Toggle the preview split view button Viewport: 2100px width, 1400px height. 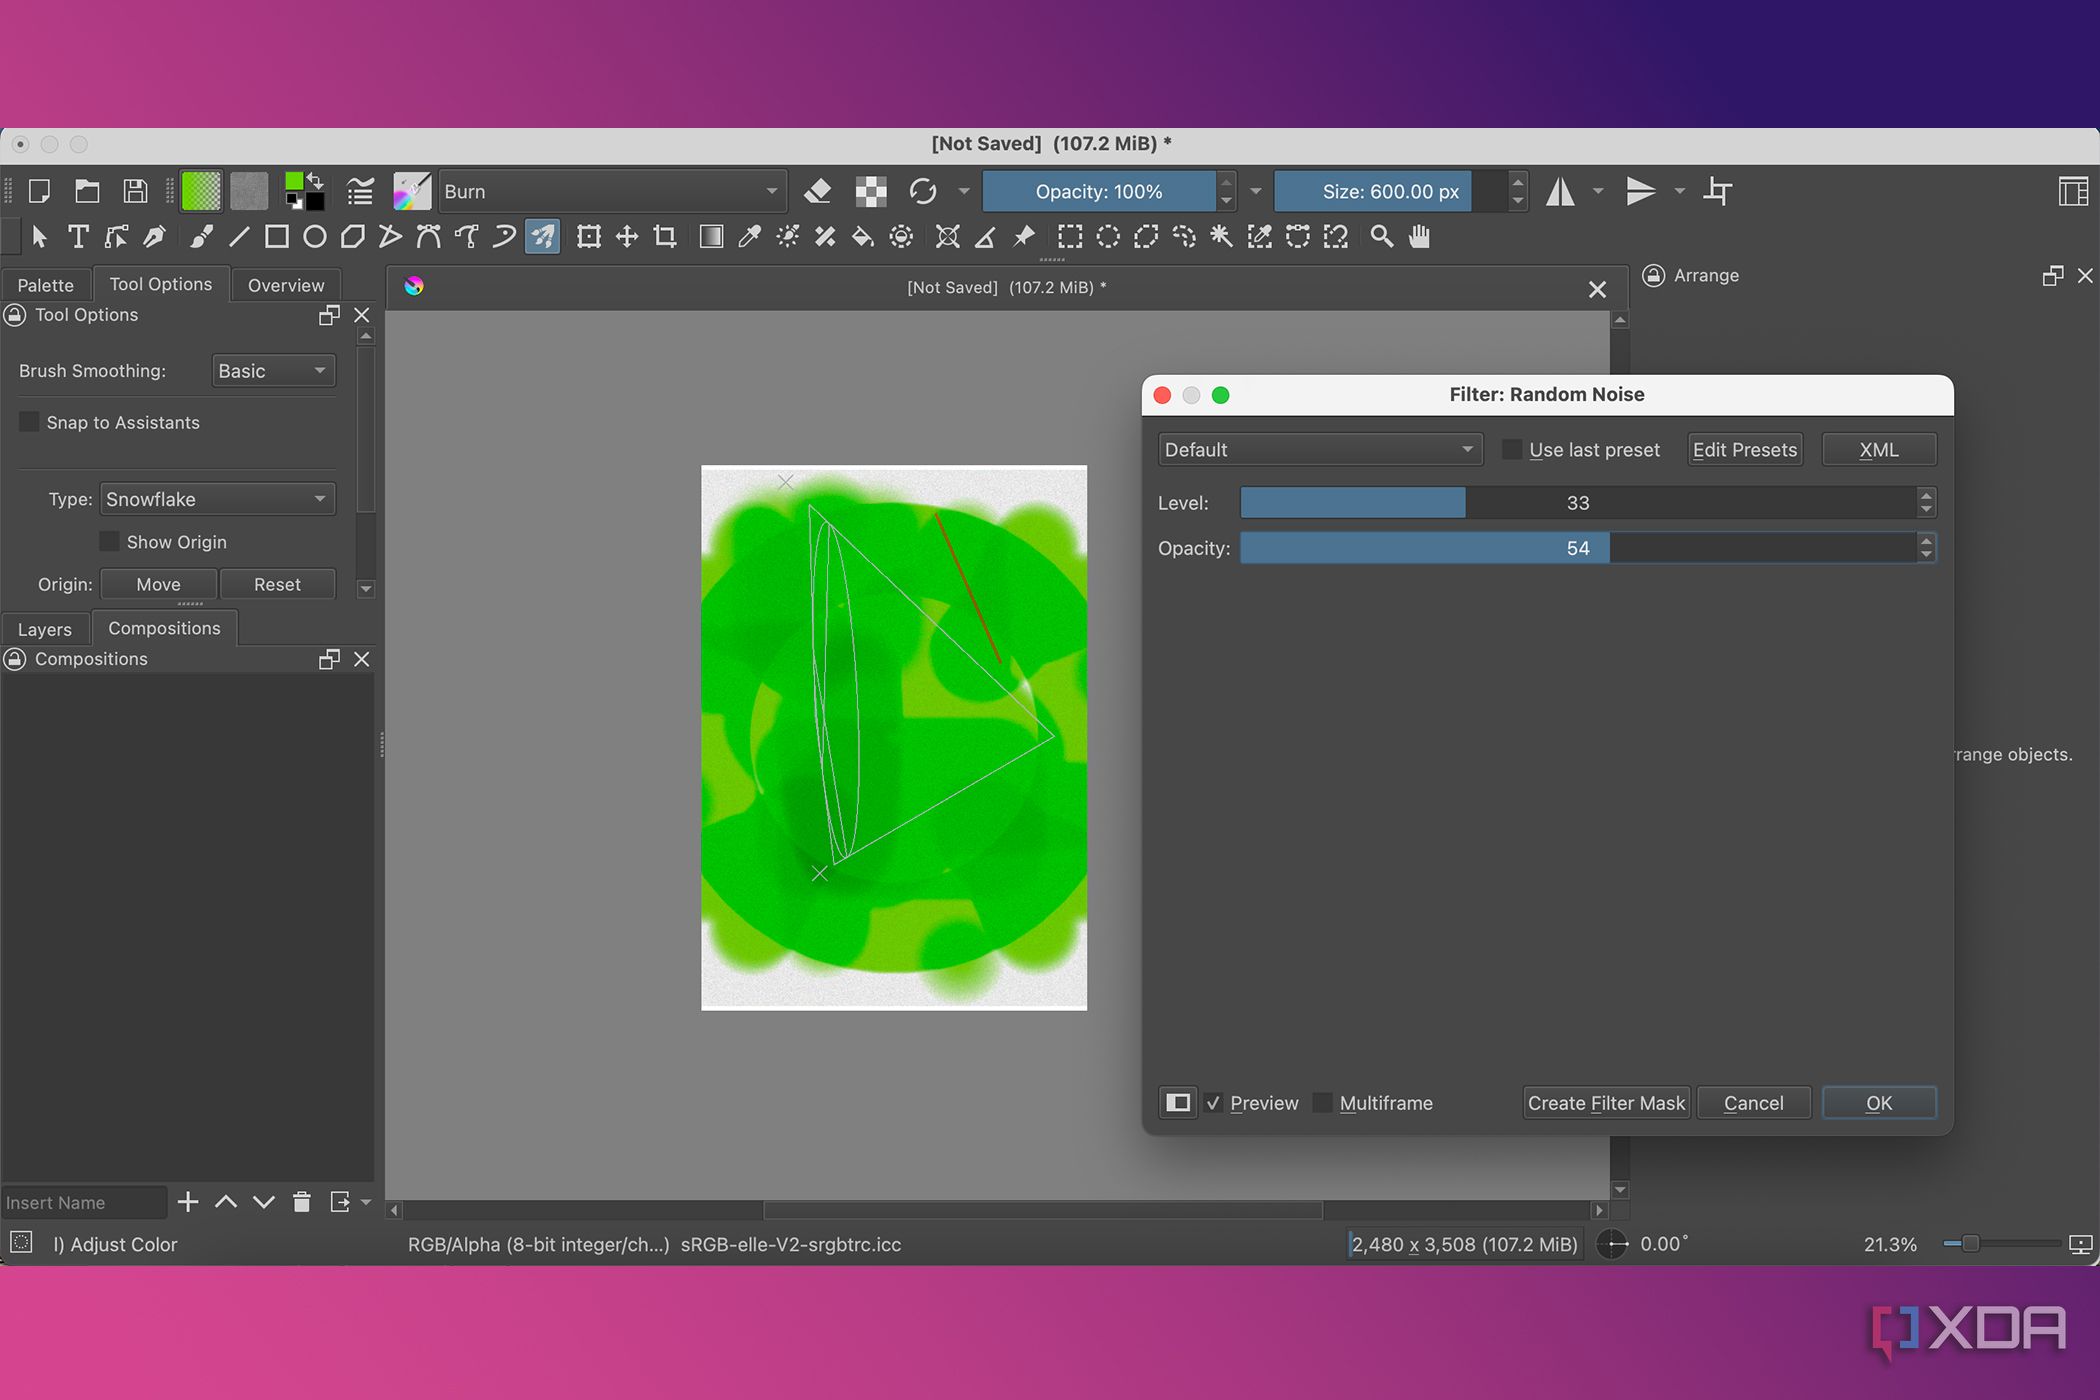tap(1178, 1103)
